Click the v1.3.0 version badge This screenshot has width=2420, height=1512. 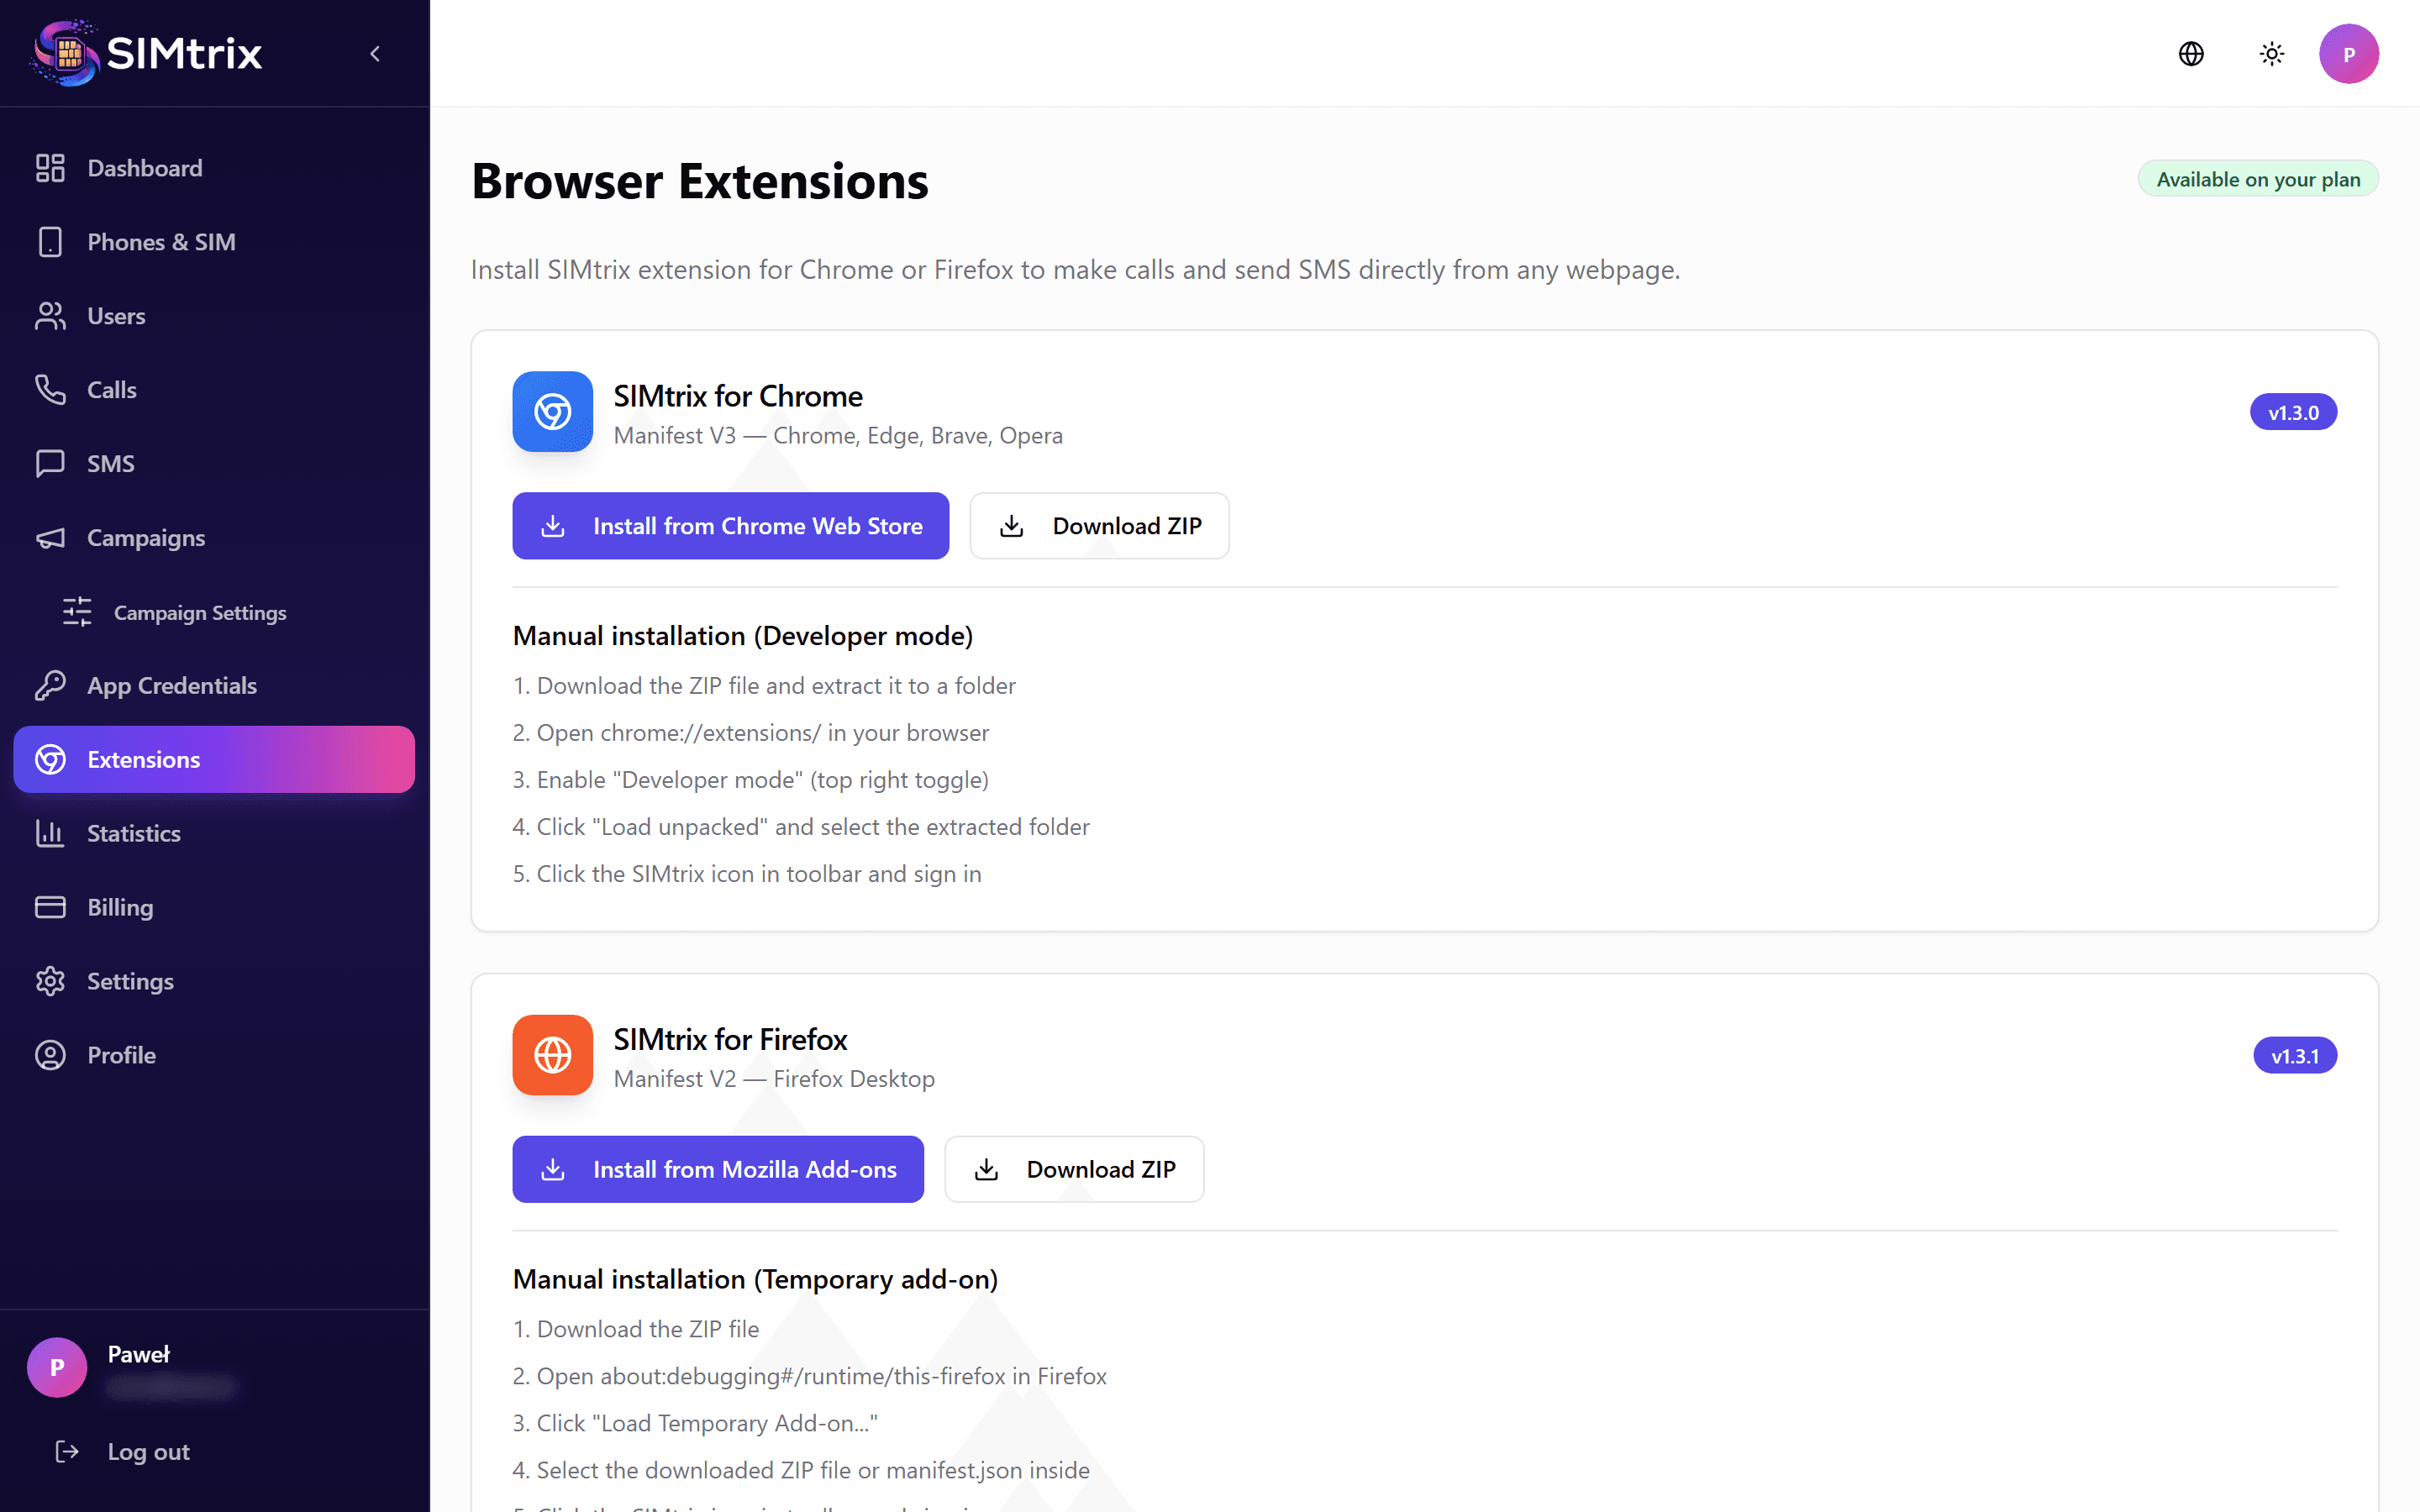click(x=2293, y=411)
